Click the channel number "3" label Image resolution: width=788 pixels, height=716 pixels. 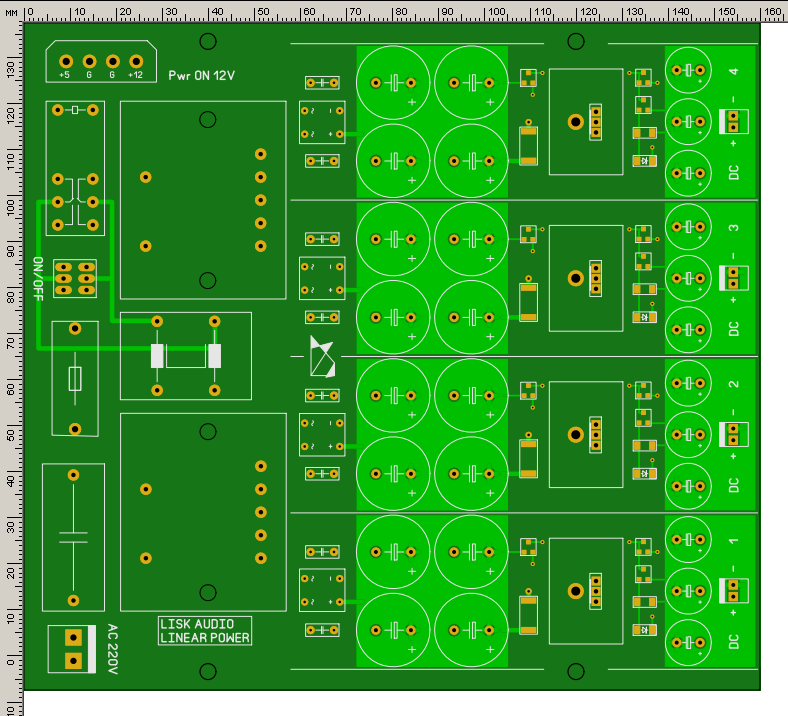734,228
